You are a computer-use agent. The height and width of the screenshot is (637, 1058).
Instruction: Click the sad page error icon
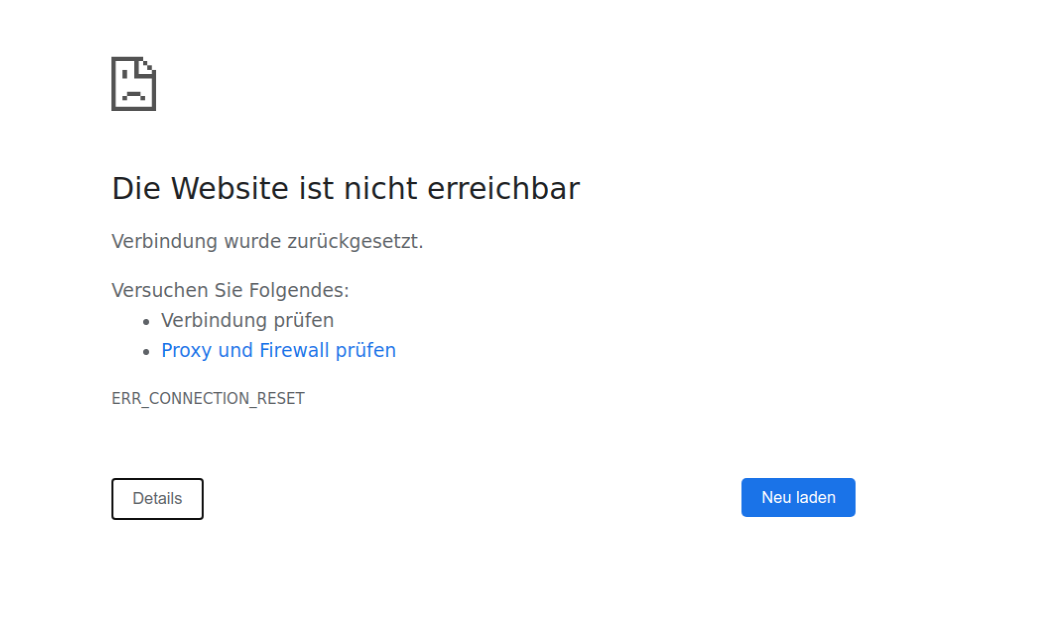133,84
